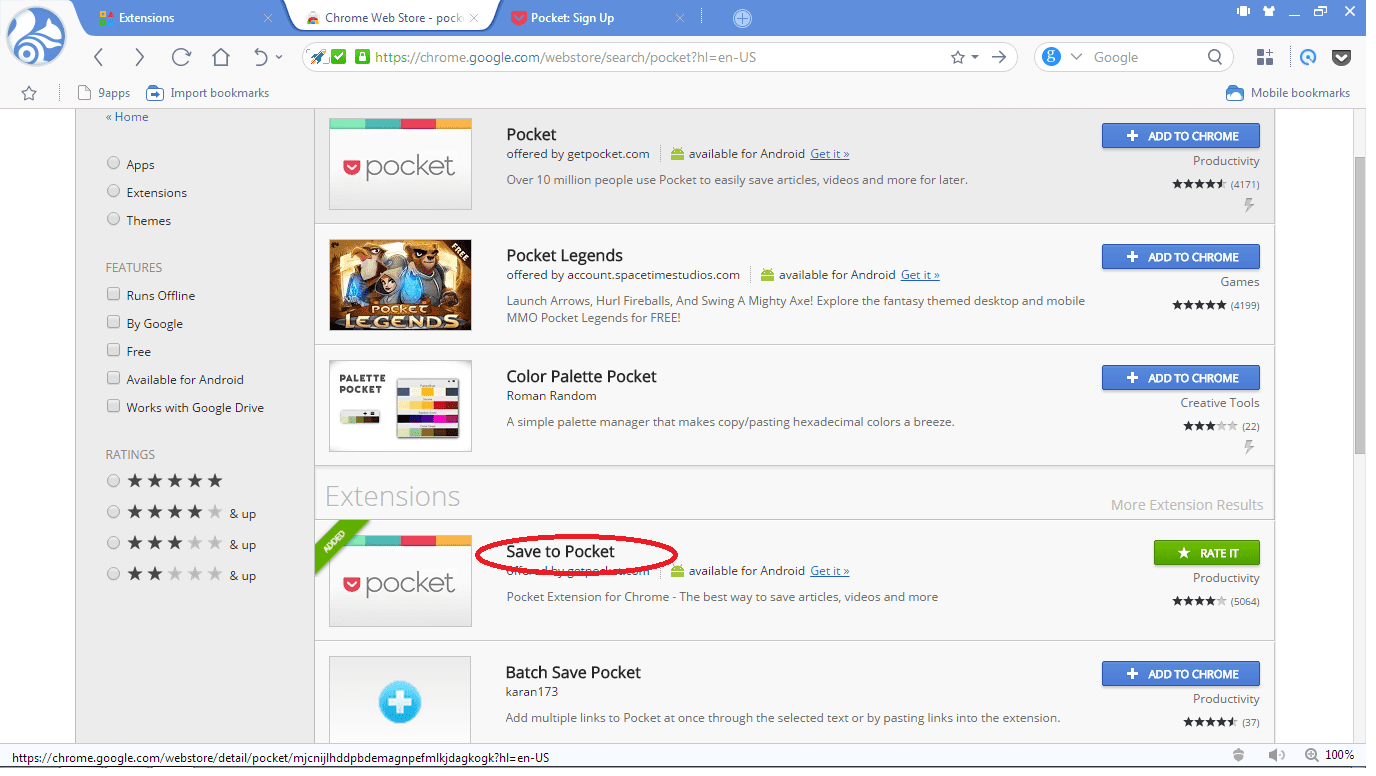Bookmark page with address bar star

[958, 57]
